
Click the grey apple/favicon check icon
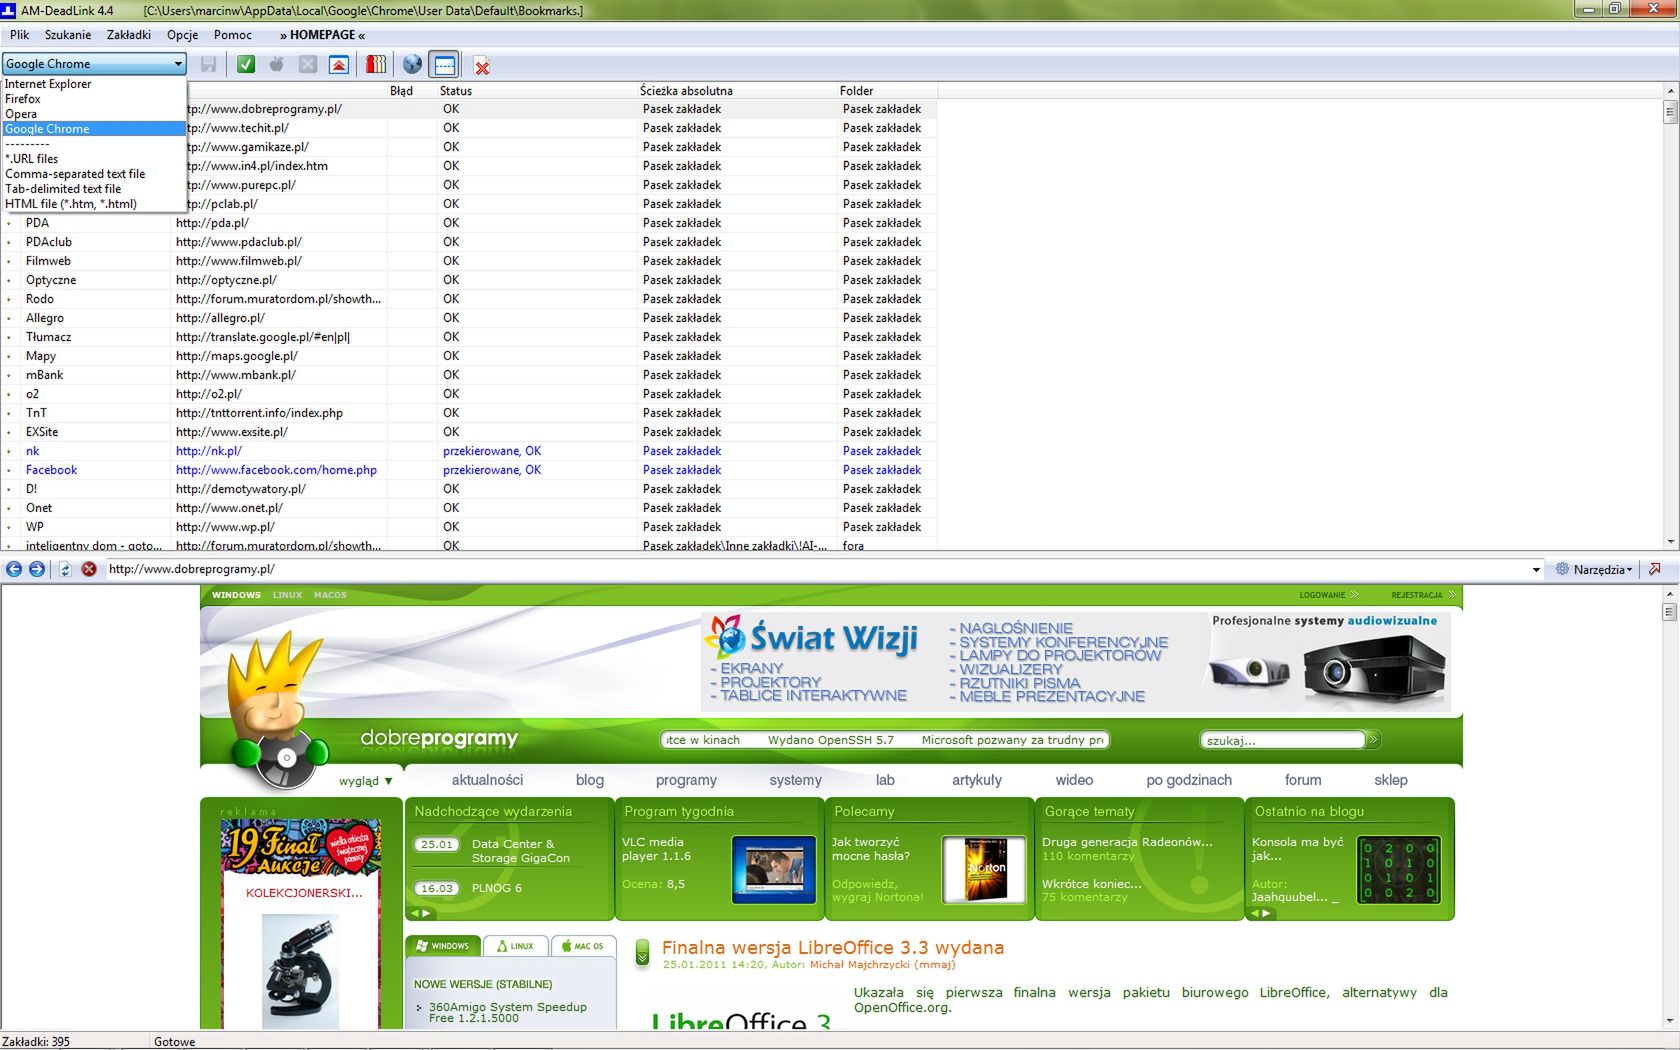point(277,64)
